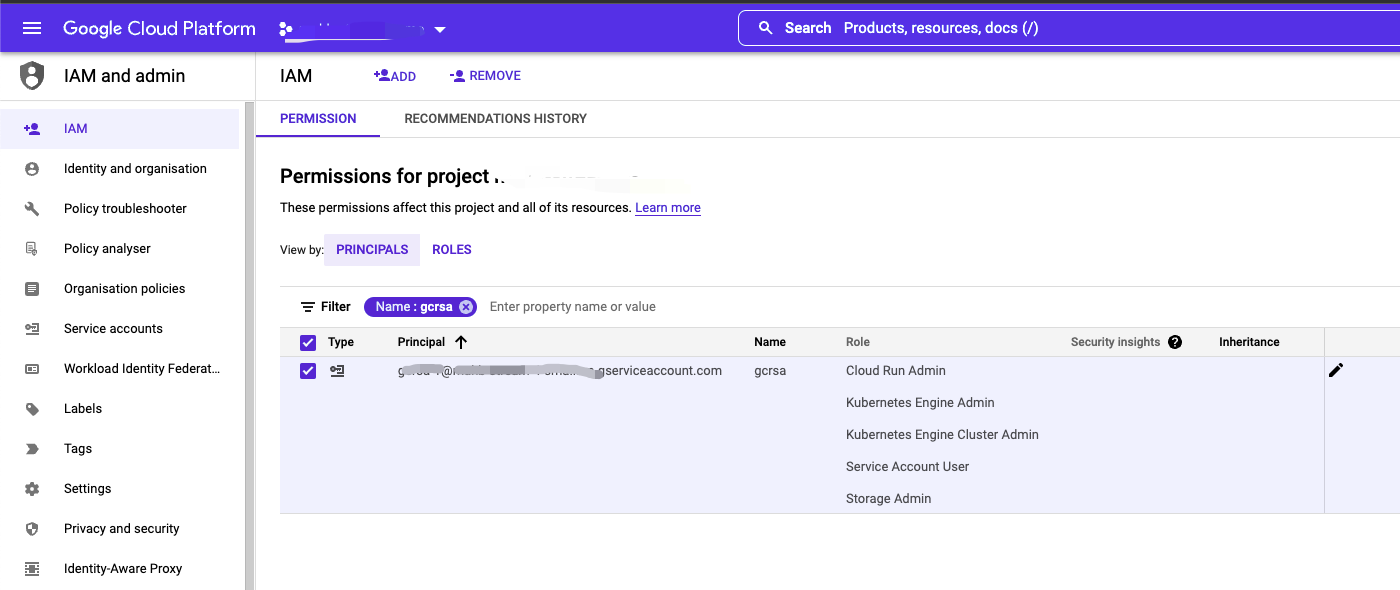Untick the select-all checkbox in table header
The image size is (1400, 590).
pos(308,341)
